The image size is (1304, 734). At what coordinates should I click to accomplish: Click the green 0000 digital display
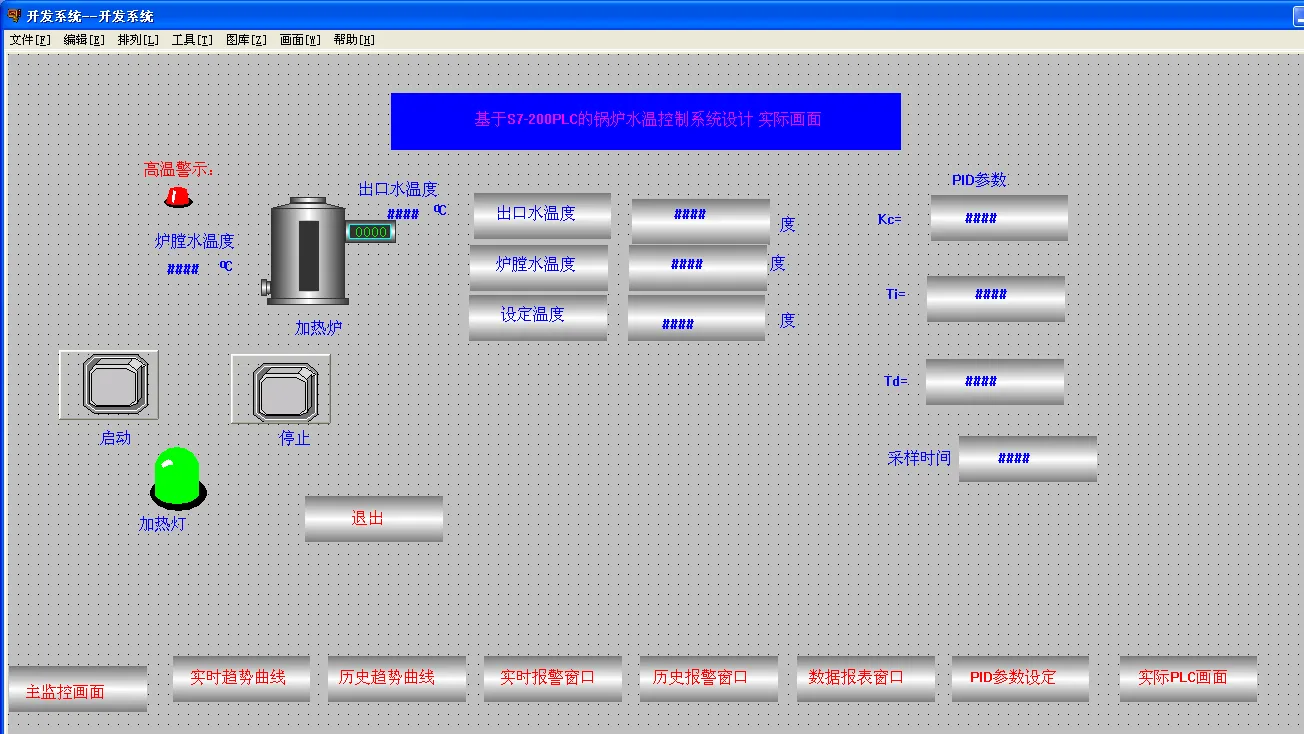371,232
